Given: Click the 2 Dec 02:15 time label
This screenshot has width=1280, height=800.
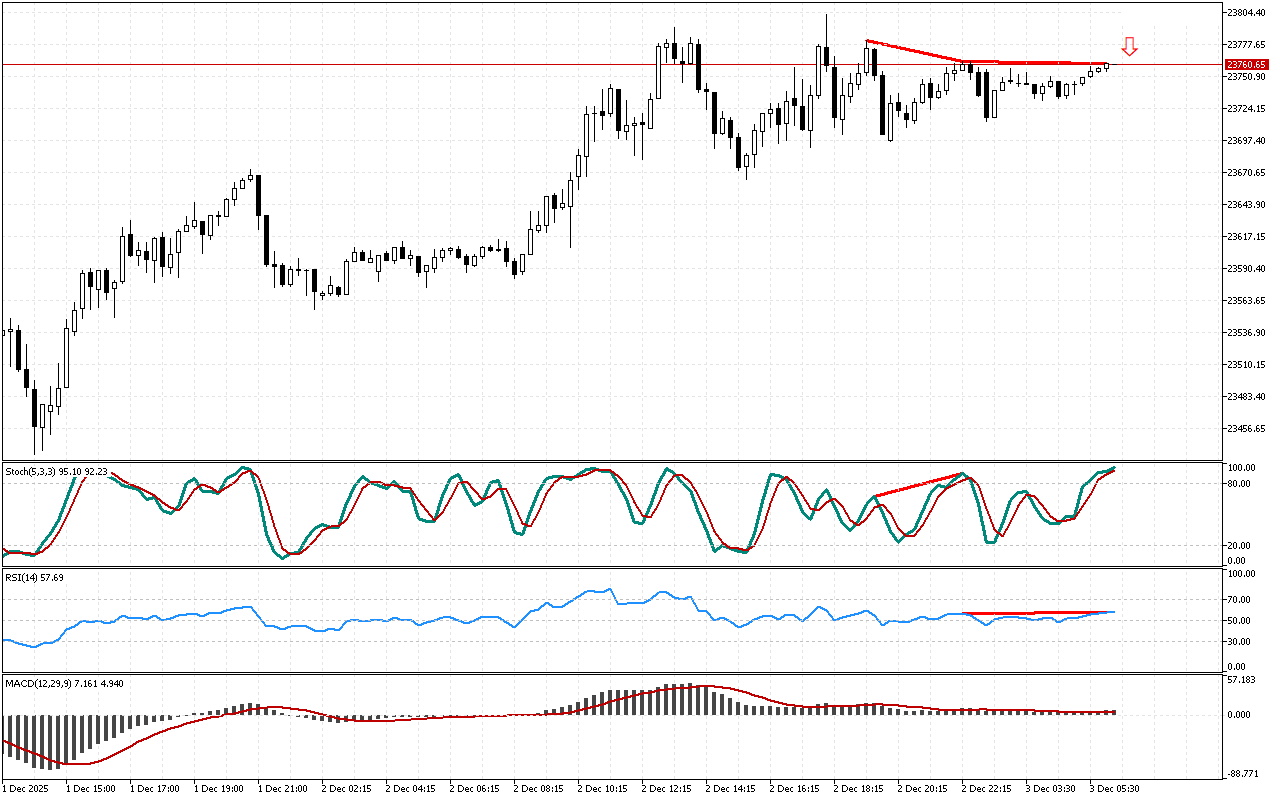Looking at the screenshot, I should pyautogui.click(x=346, y=789).
